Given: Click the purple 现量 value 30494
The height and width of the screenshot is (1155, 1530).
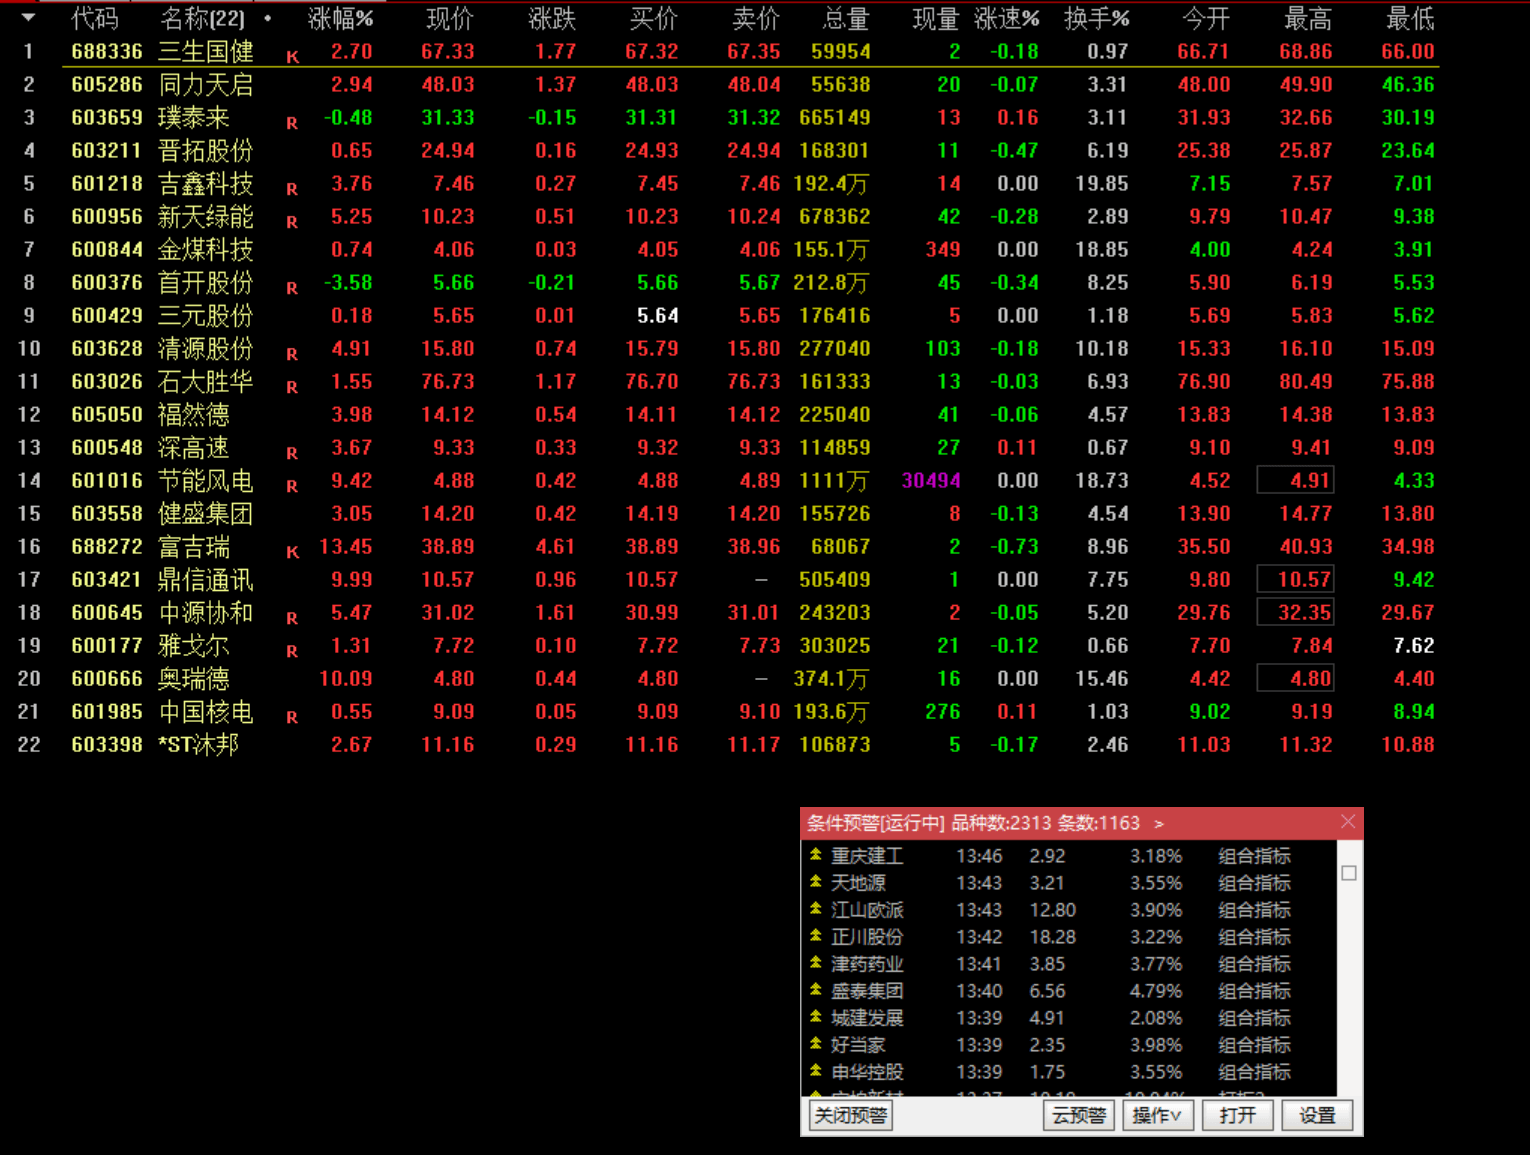Looking at the screenshot, I should coord(931,480).
